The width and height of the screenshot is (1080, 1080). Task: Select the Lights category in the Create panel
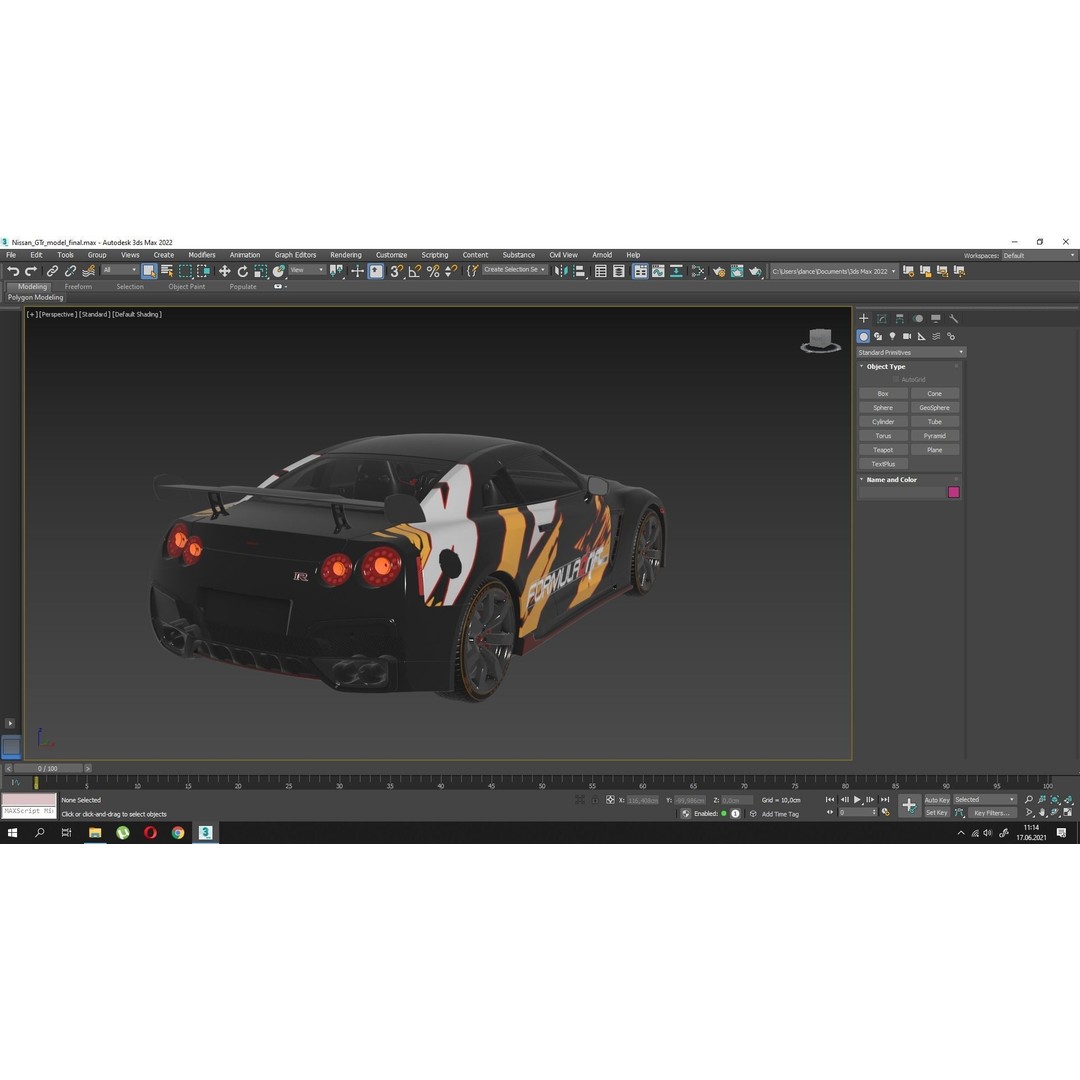(892, 336)
